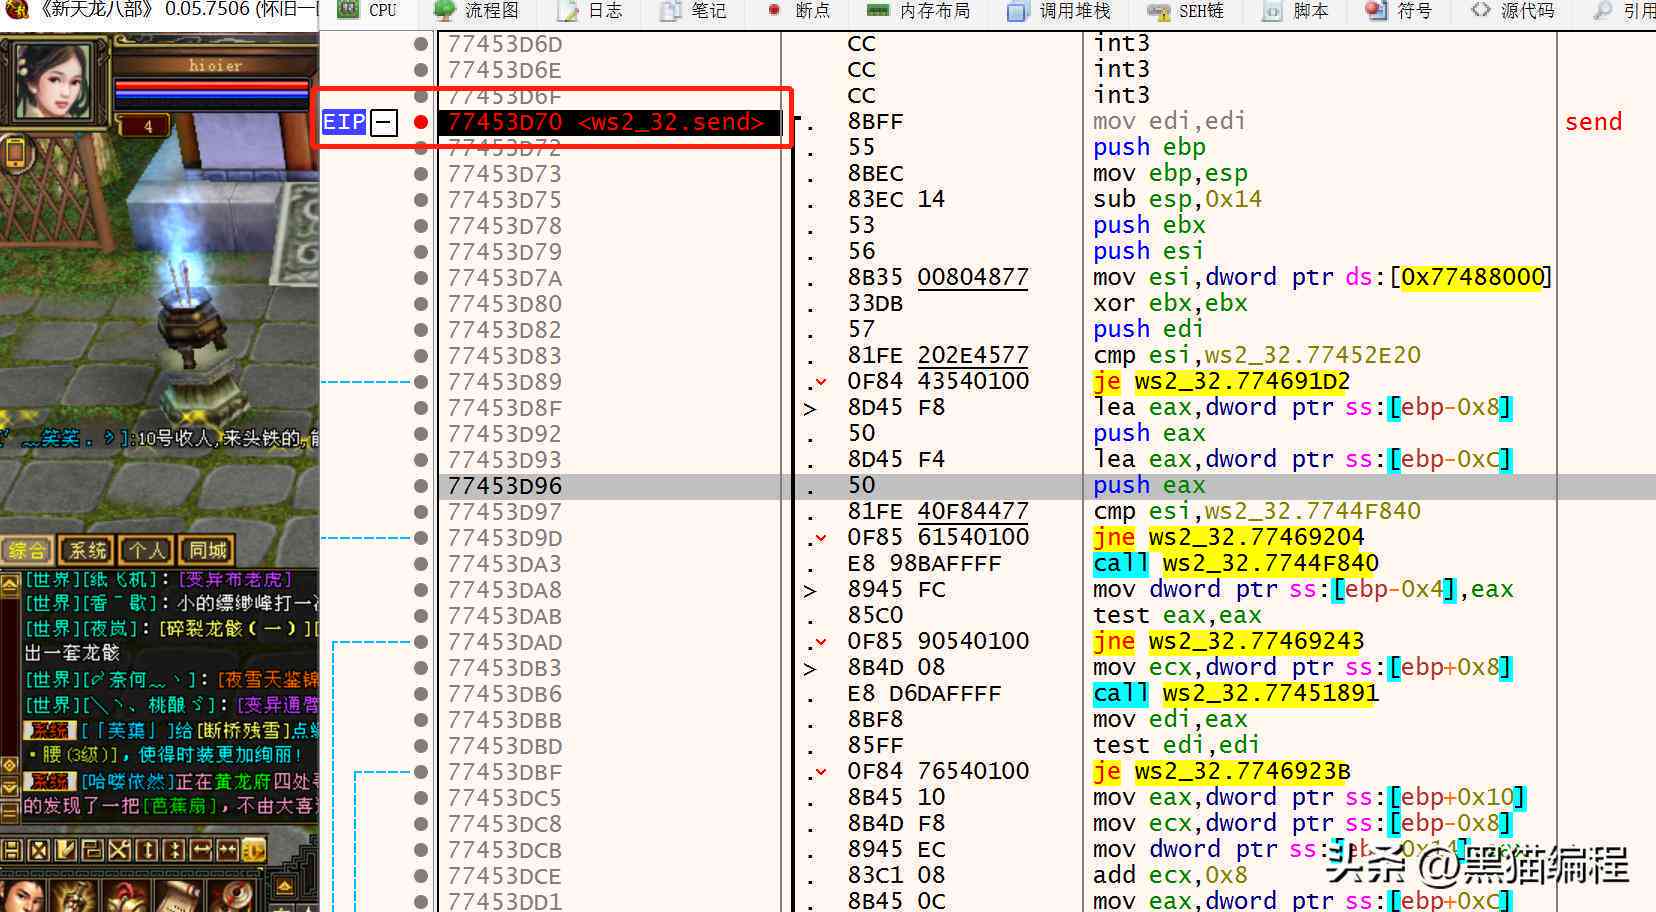Click the game window title icon
The width and height of the screenshot is (1656, 912).
point(17,10)
